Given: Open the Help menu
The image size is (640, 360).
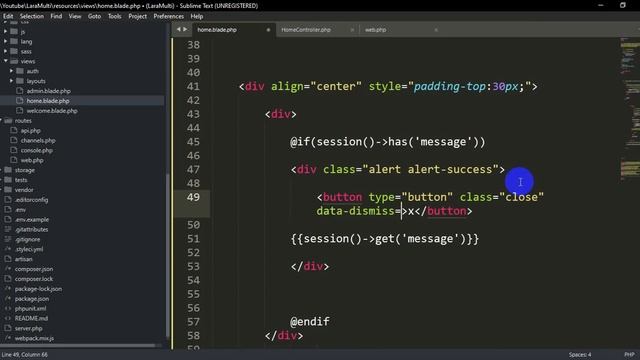Looking at the screenshot, I should point(197,16).
